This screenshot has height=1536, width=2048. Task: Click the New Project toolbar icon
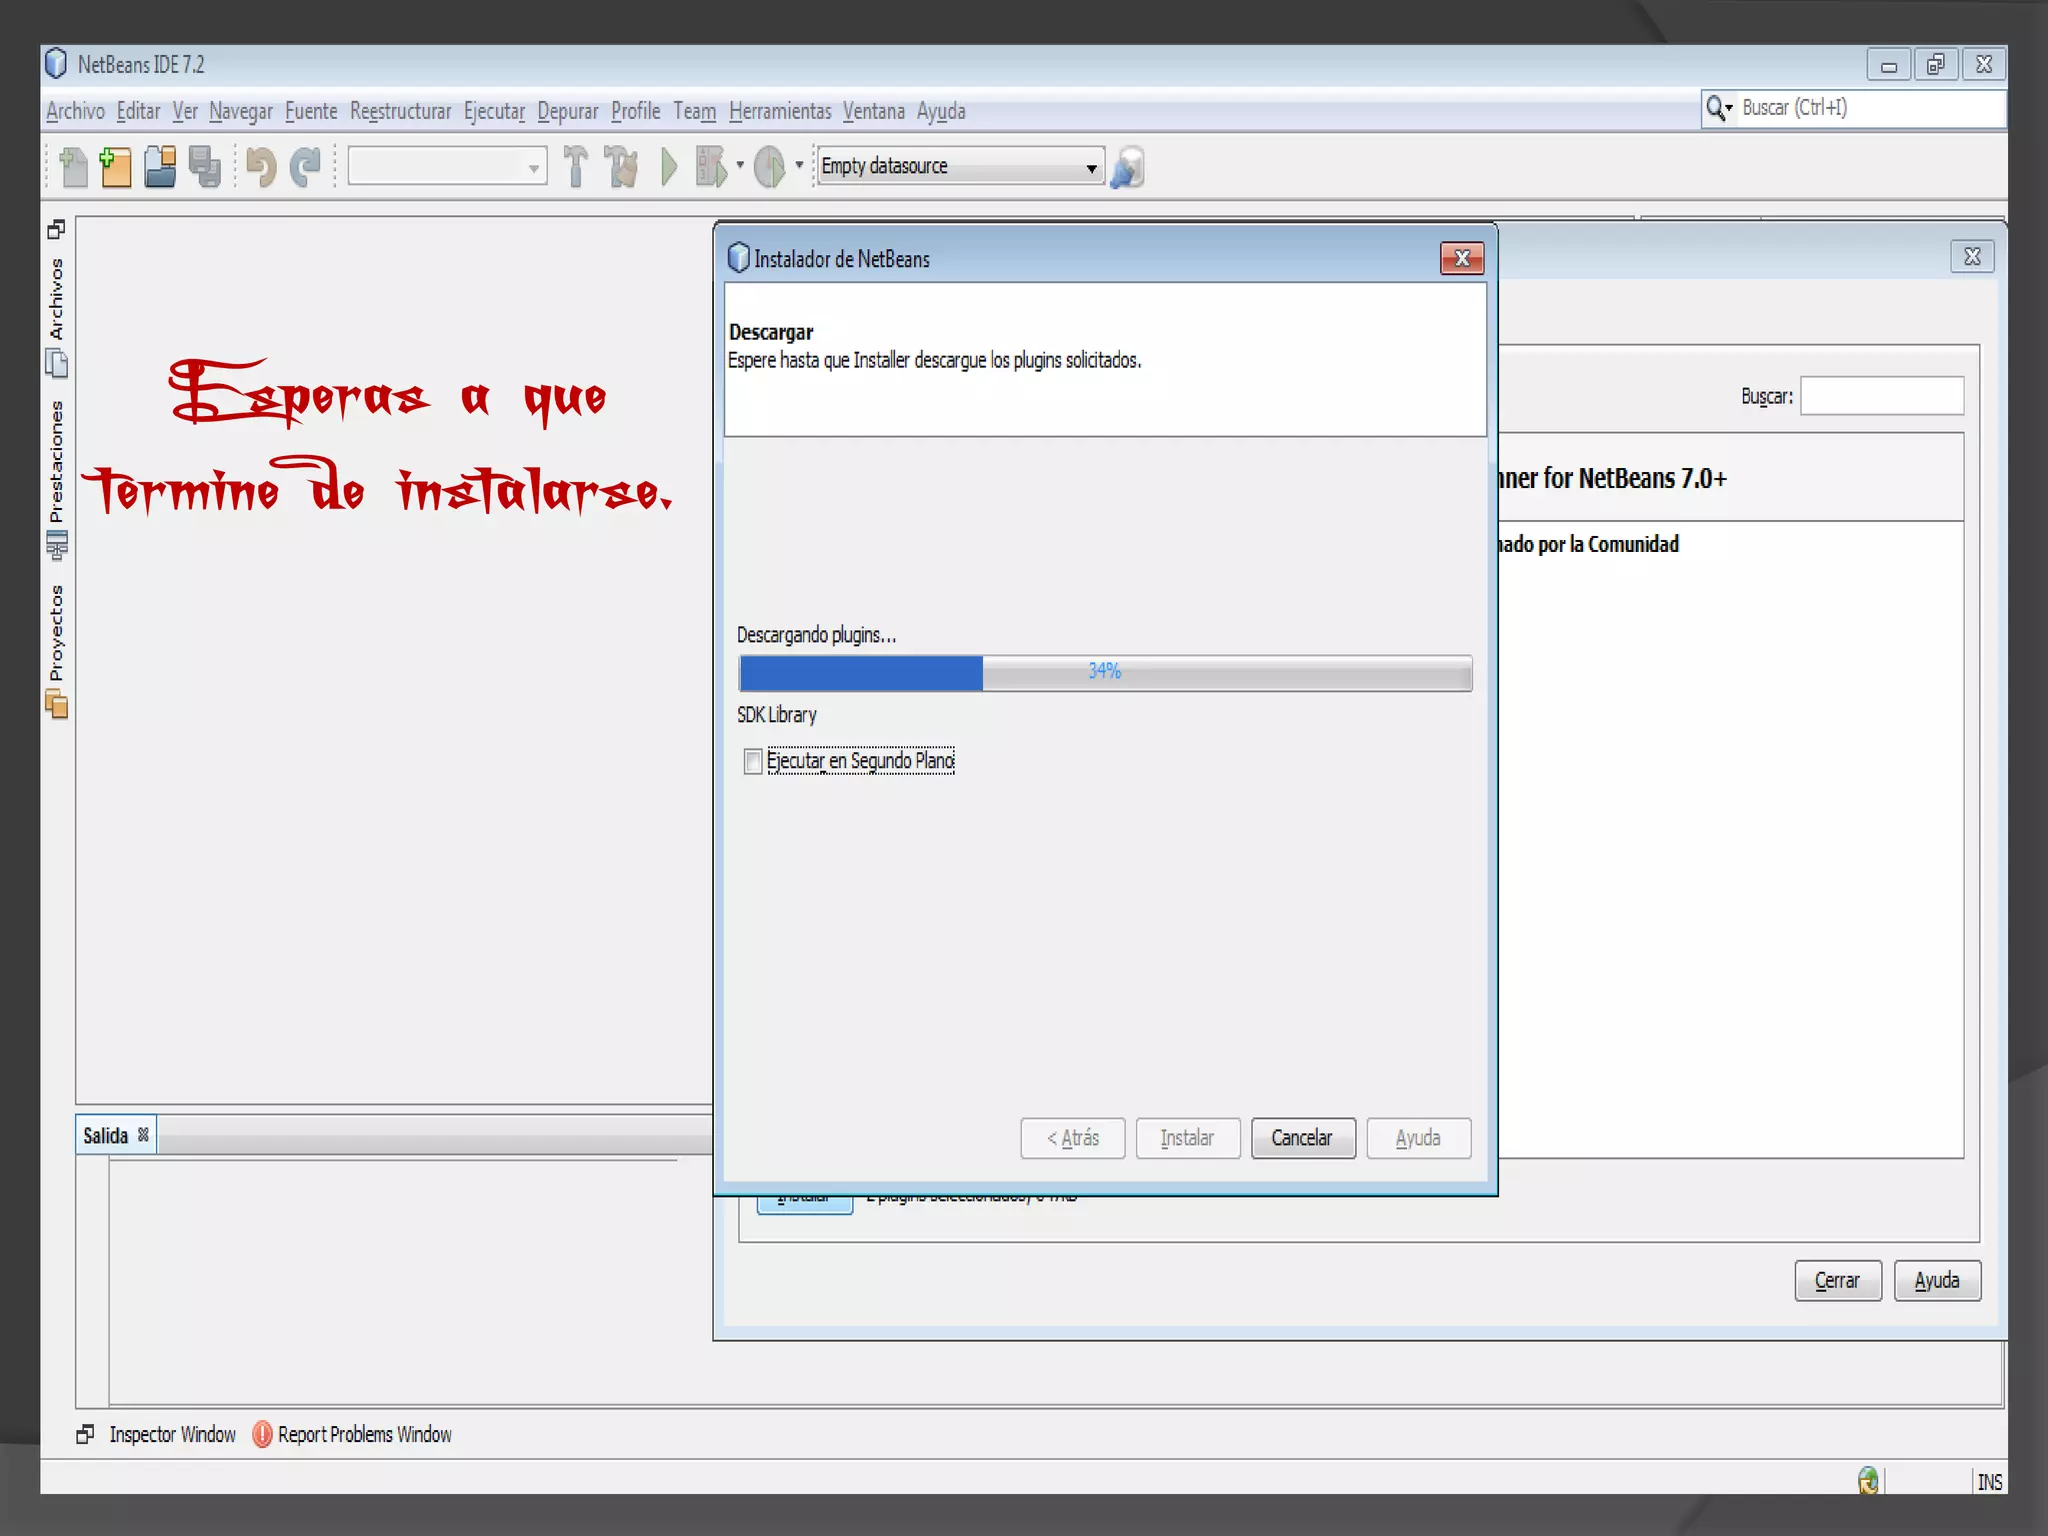point(116,167)
